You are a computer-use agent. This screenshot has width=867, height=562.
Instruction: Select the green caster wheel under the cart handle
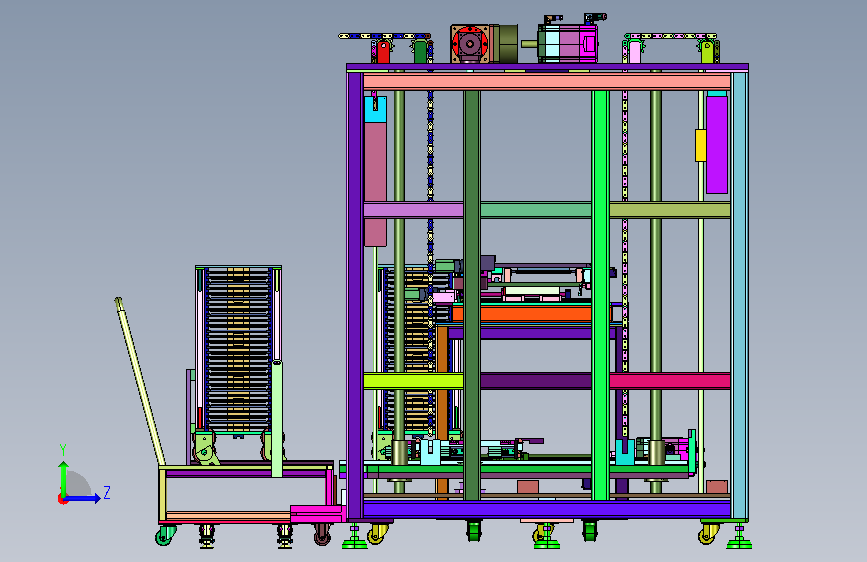[165, 535]
